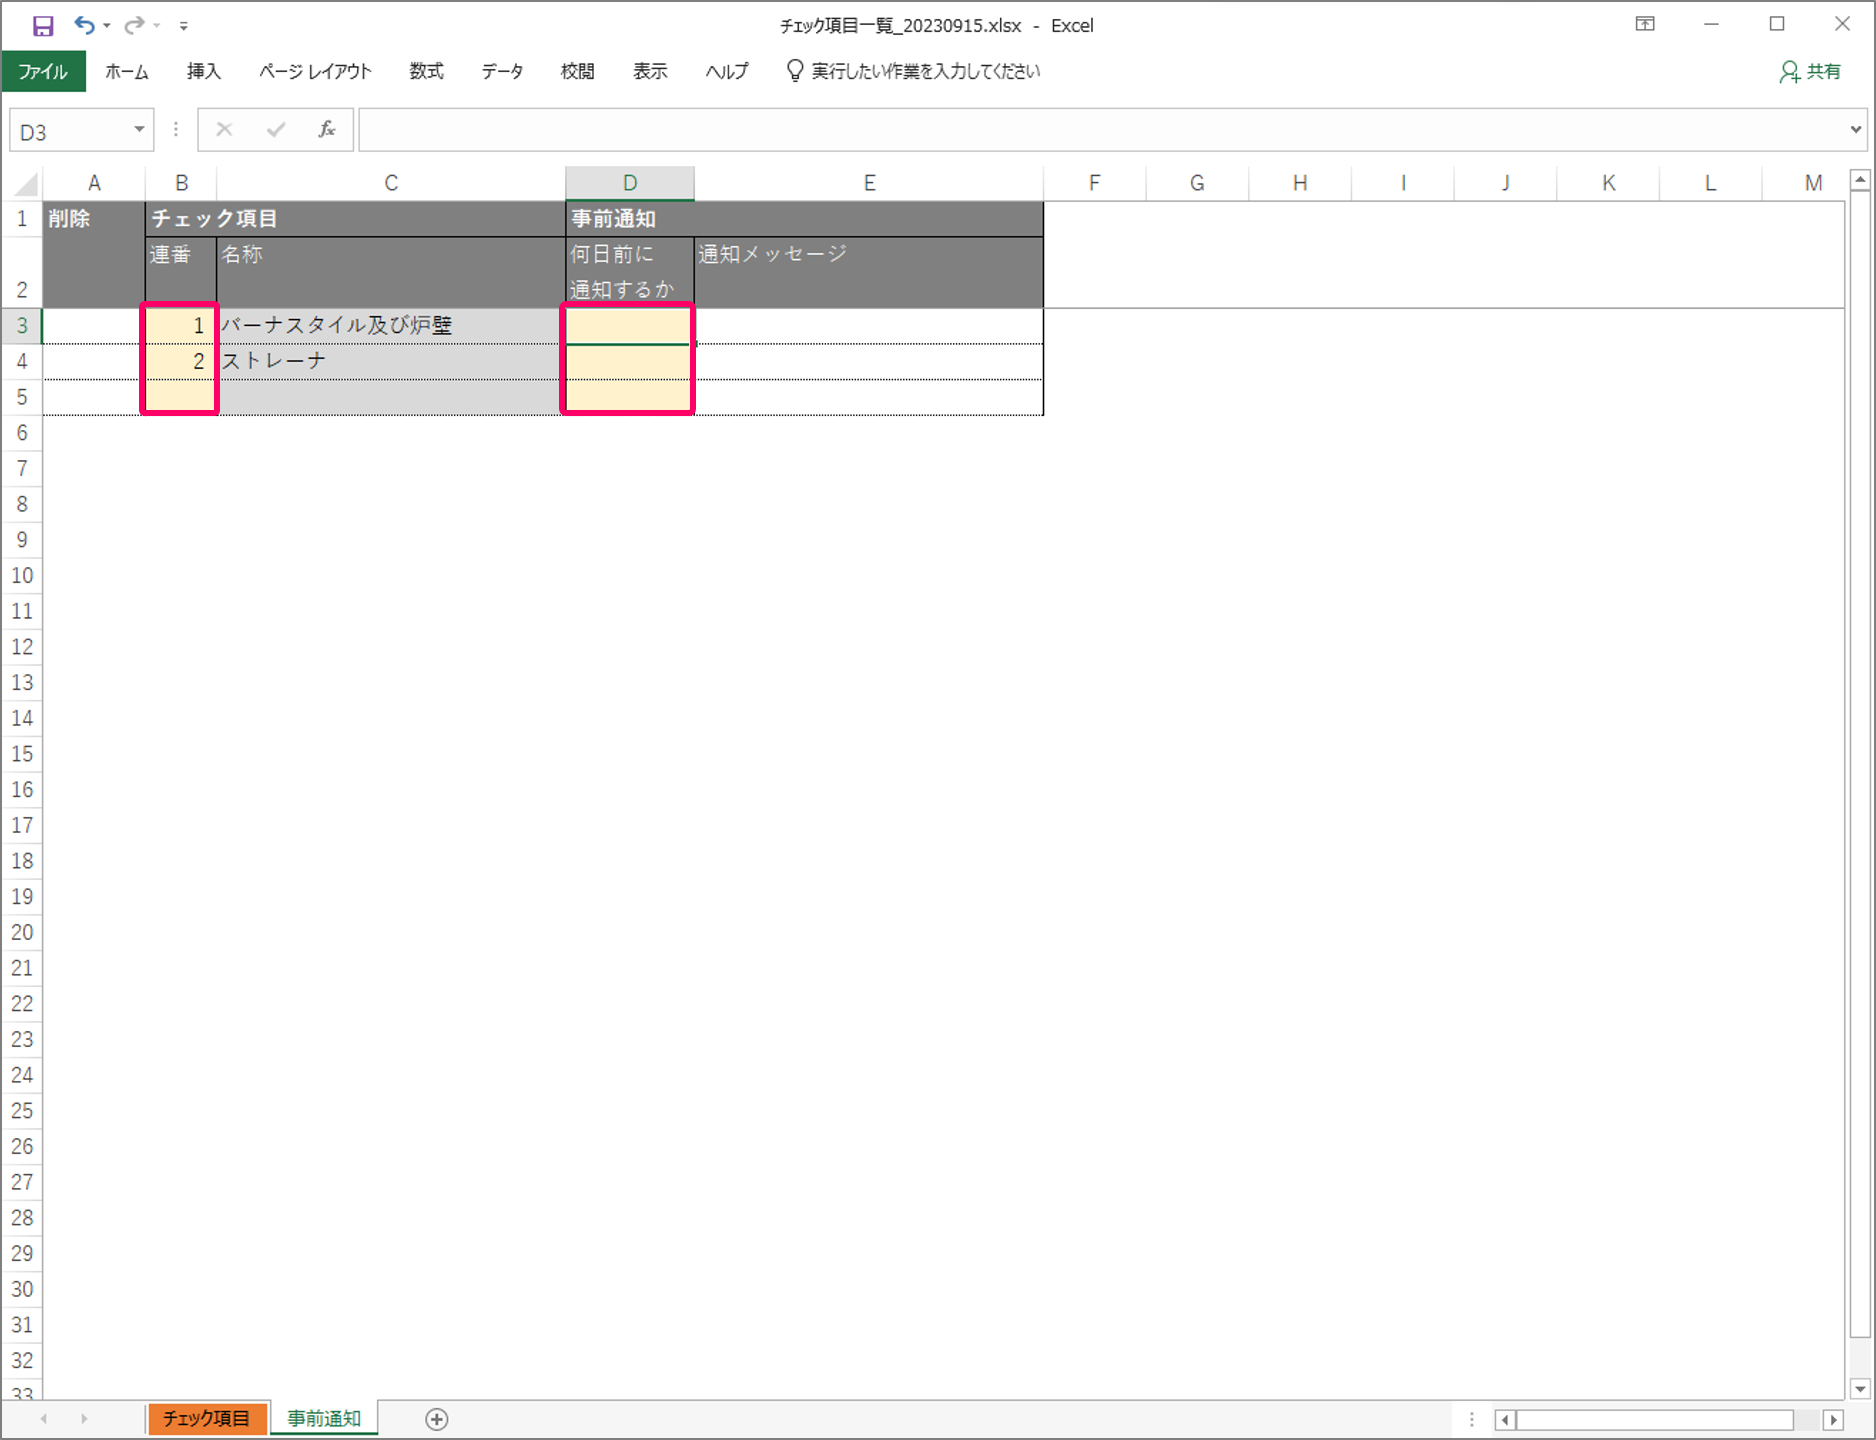Click the Share (共有) icon
The image size is (1876, 1440).
coord(1810,72)
